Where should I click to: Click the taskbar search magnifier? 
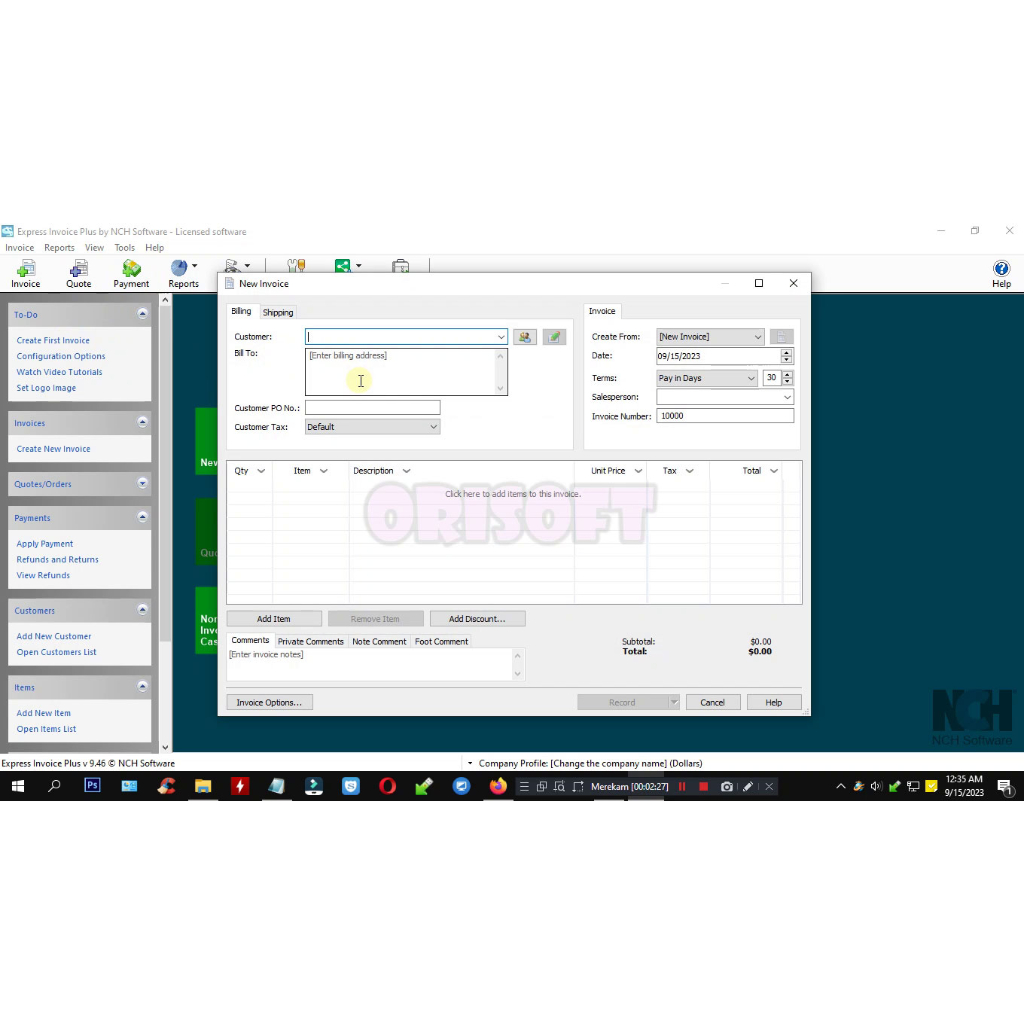point(54,786)
